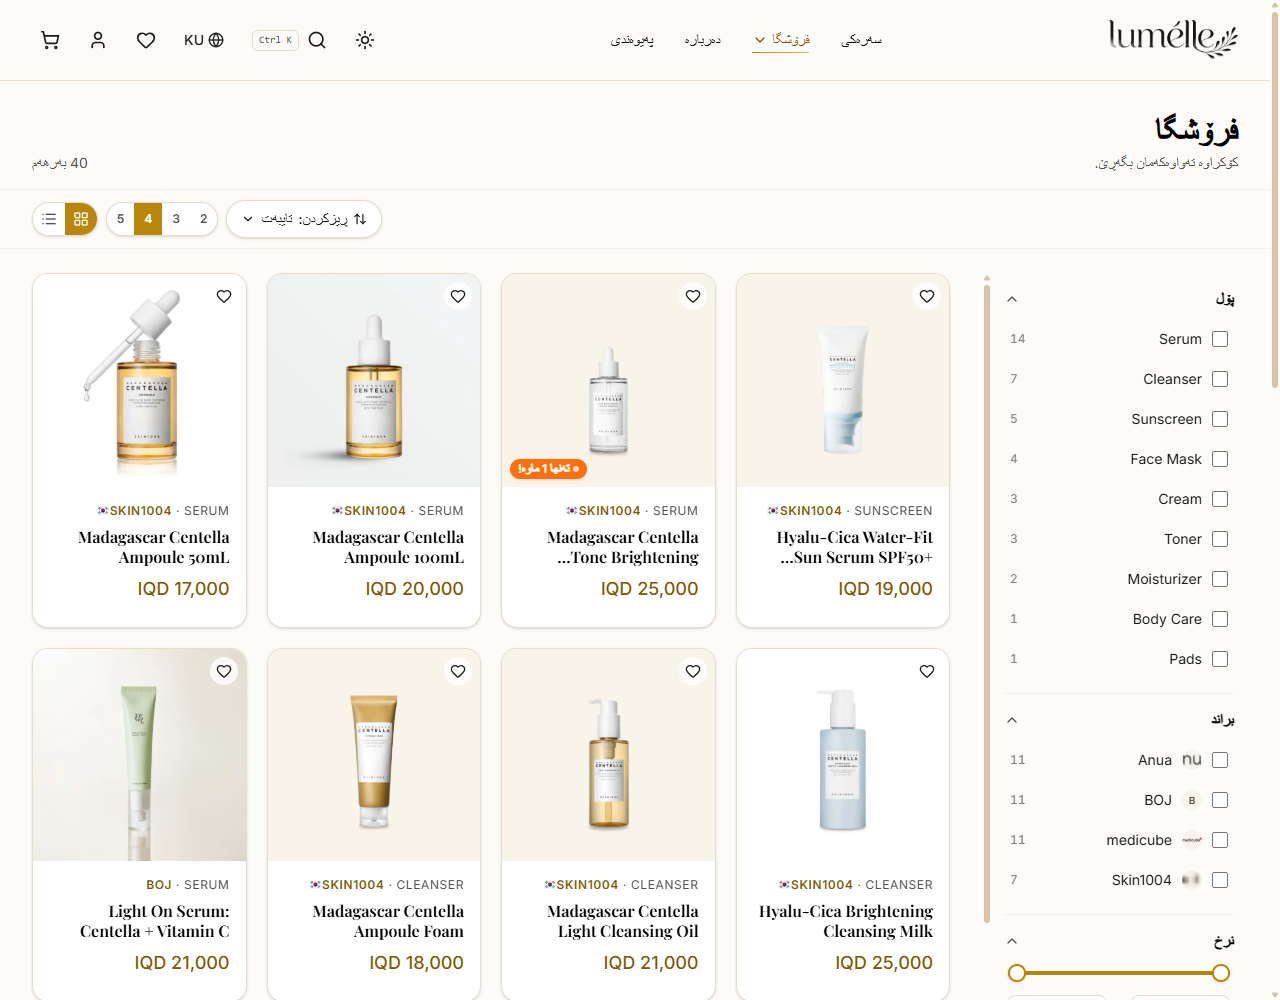
Task: Click the Ctrl K shortcut badge
Action: (x=275, y=40)
